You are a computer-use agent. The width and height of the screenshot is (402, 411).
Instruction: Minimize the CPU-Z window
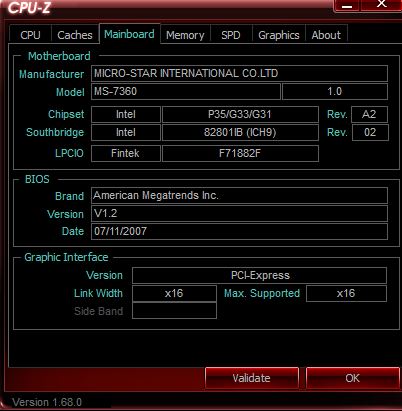coord(347,5)
